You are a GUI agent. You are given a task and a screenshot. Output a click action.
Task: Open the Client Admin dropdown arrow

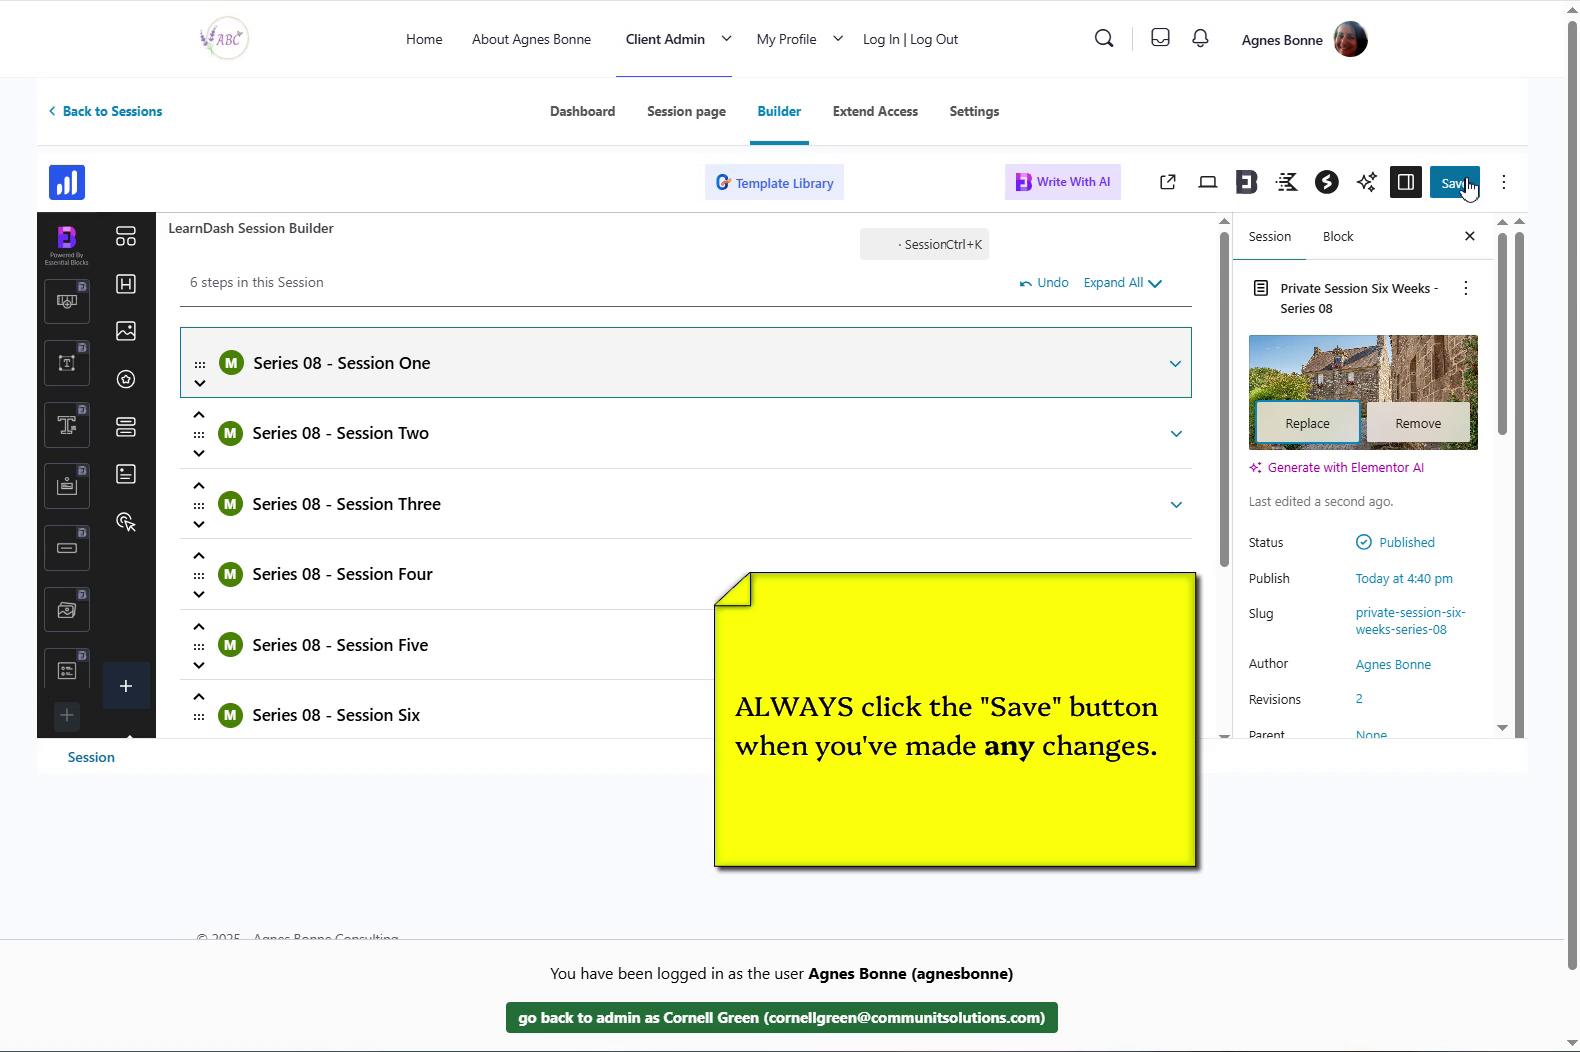726,39
